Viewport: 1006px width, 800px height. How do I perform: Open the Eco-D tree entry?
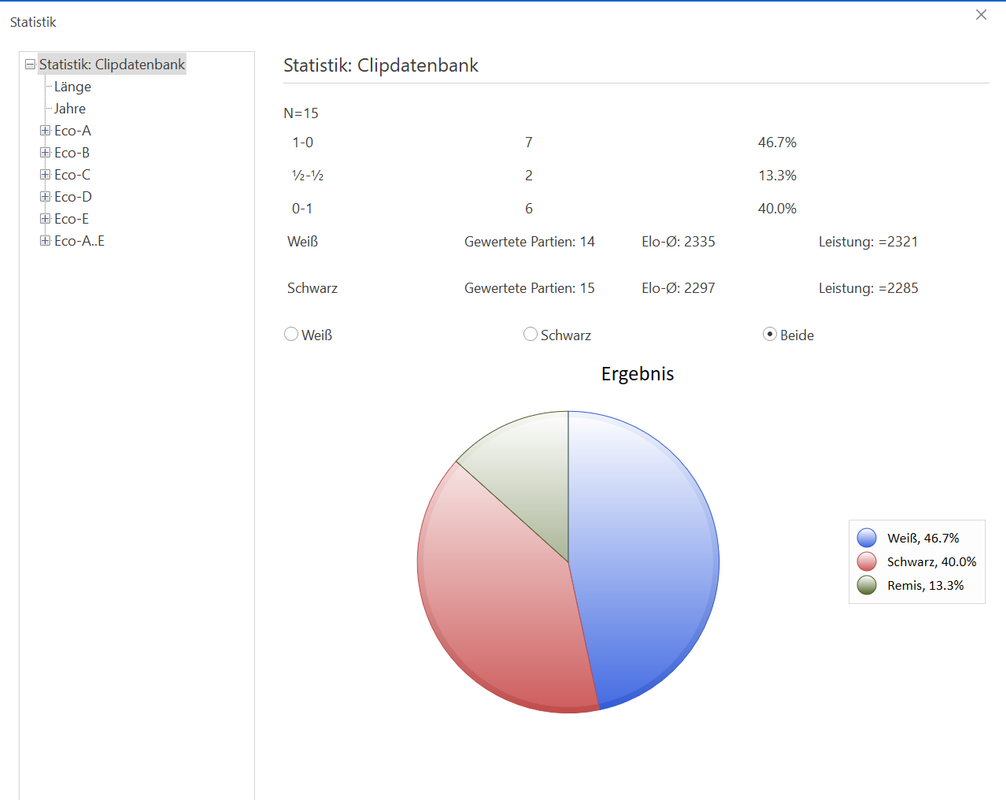coord(73,197)
